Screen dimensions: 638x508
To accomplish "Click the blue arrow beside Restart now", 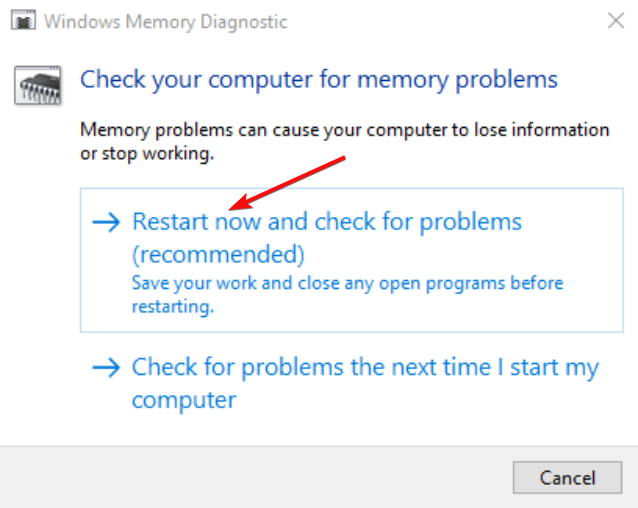I will (x=105, y=222).
